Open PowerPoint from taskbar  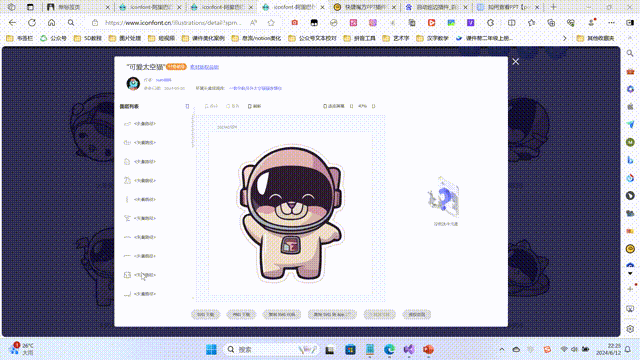(428, 349)
